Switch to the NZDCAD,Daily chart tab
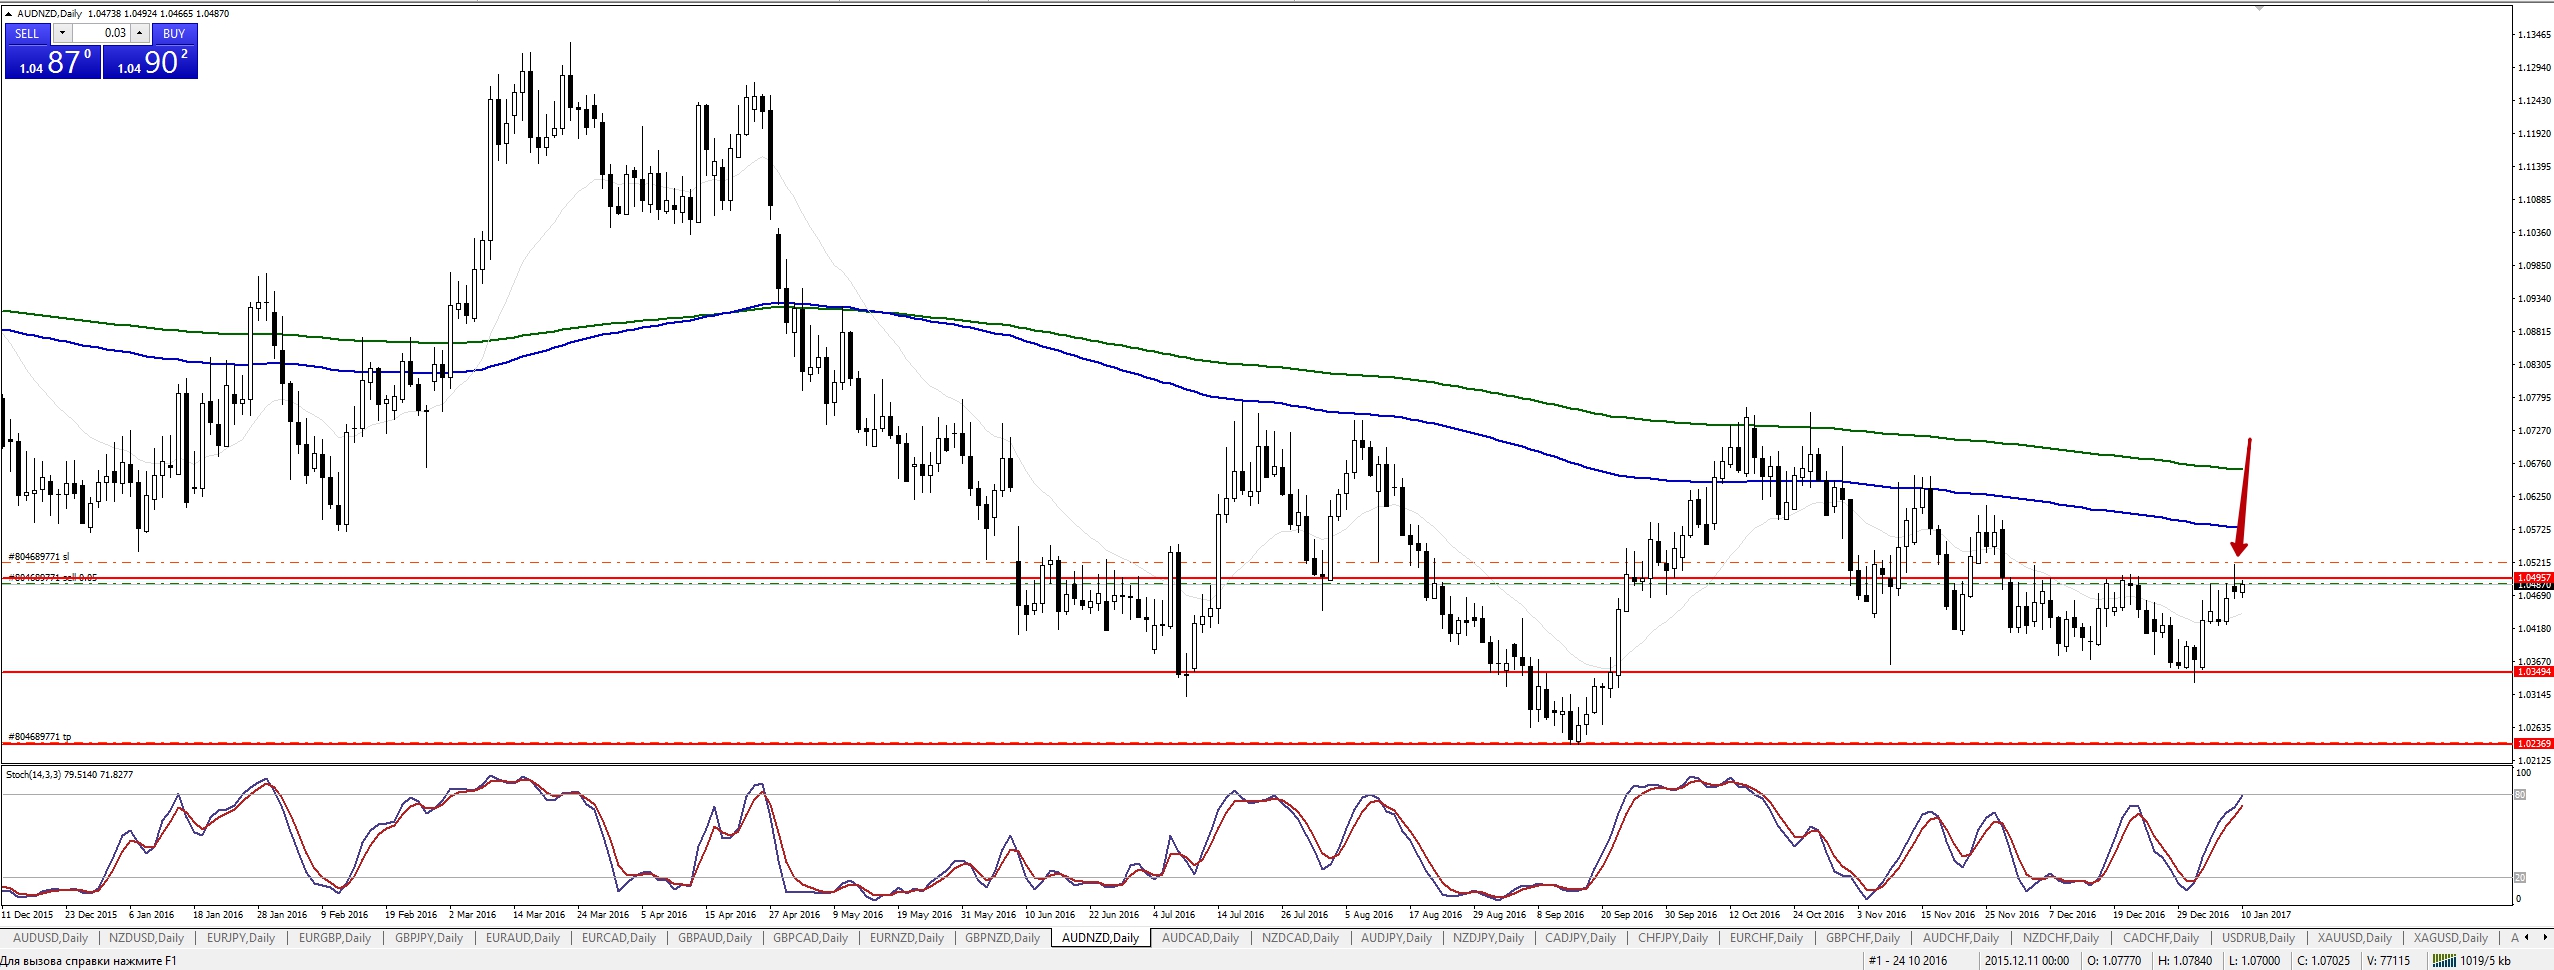This screenshot has width=2554, height=970. click(1300, 938)
